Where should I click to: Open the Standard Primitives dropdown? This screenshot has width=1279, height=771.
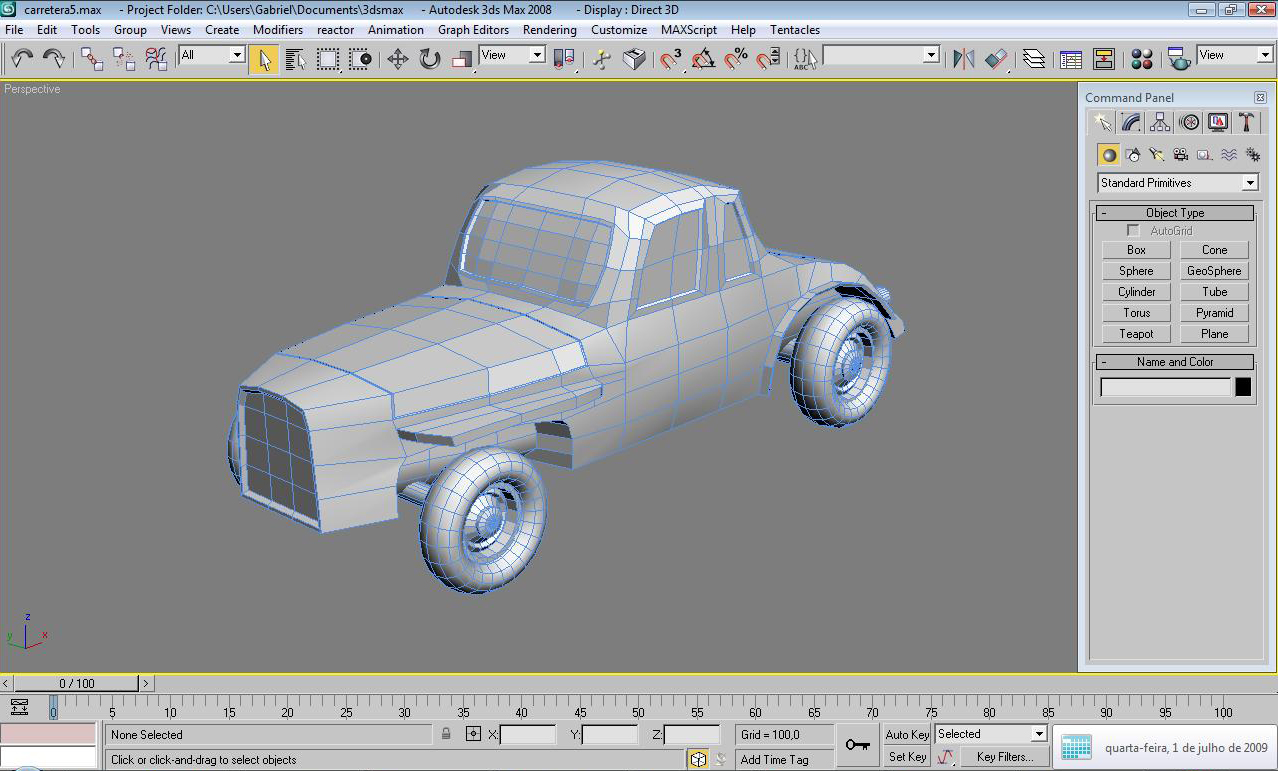coord(1249,183)
